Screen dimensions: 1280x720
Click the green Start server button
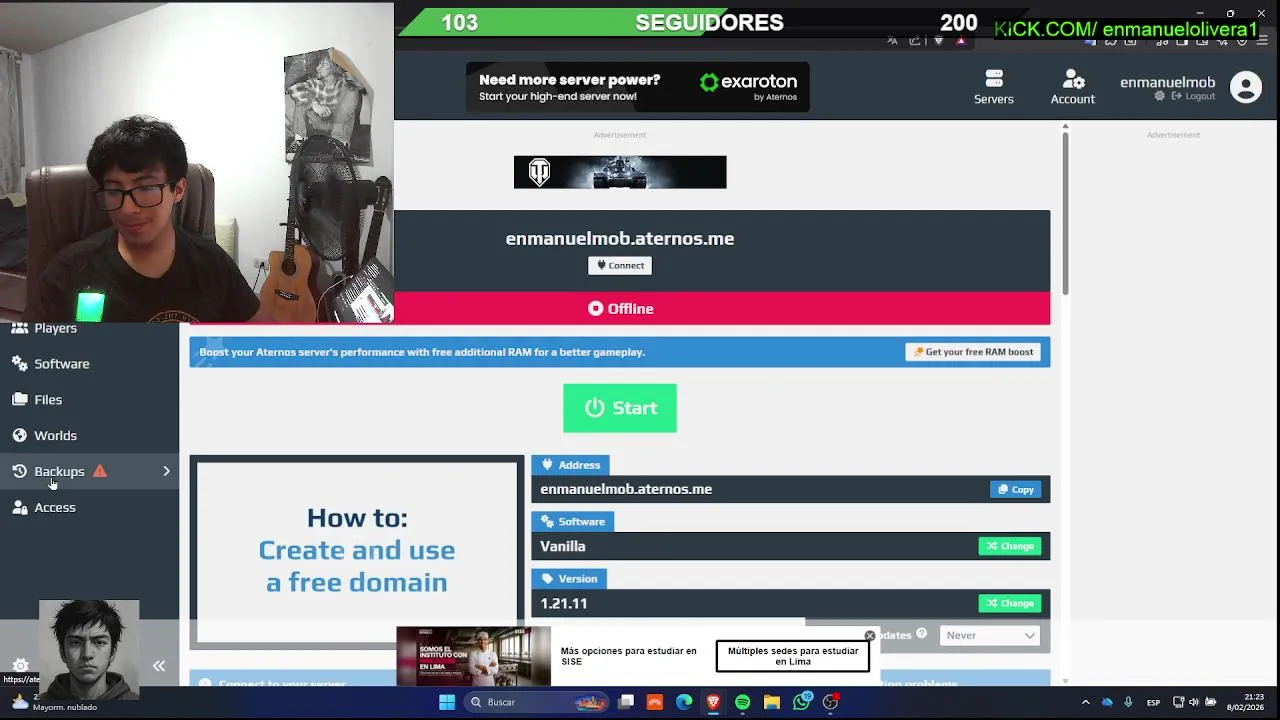[x=620, y=408]
